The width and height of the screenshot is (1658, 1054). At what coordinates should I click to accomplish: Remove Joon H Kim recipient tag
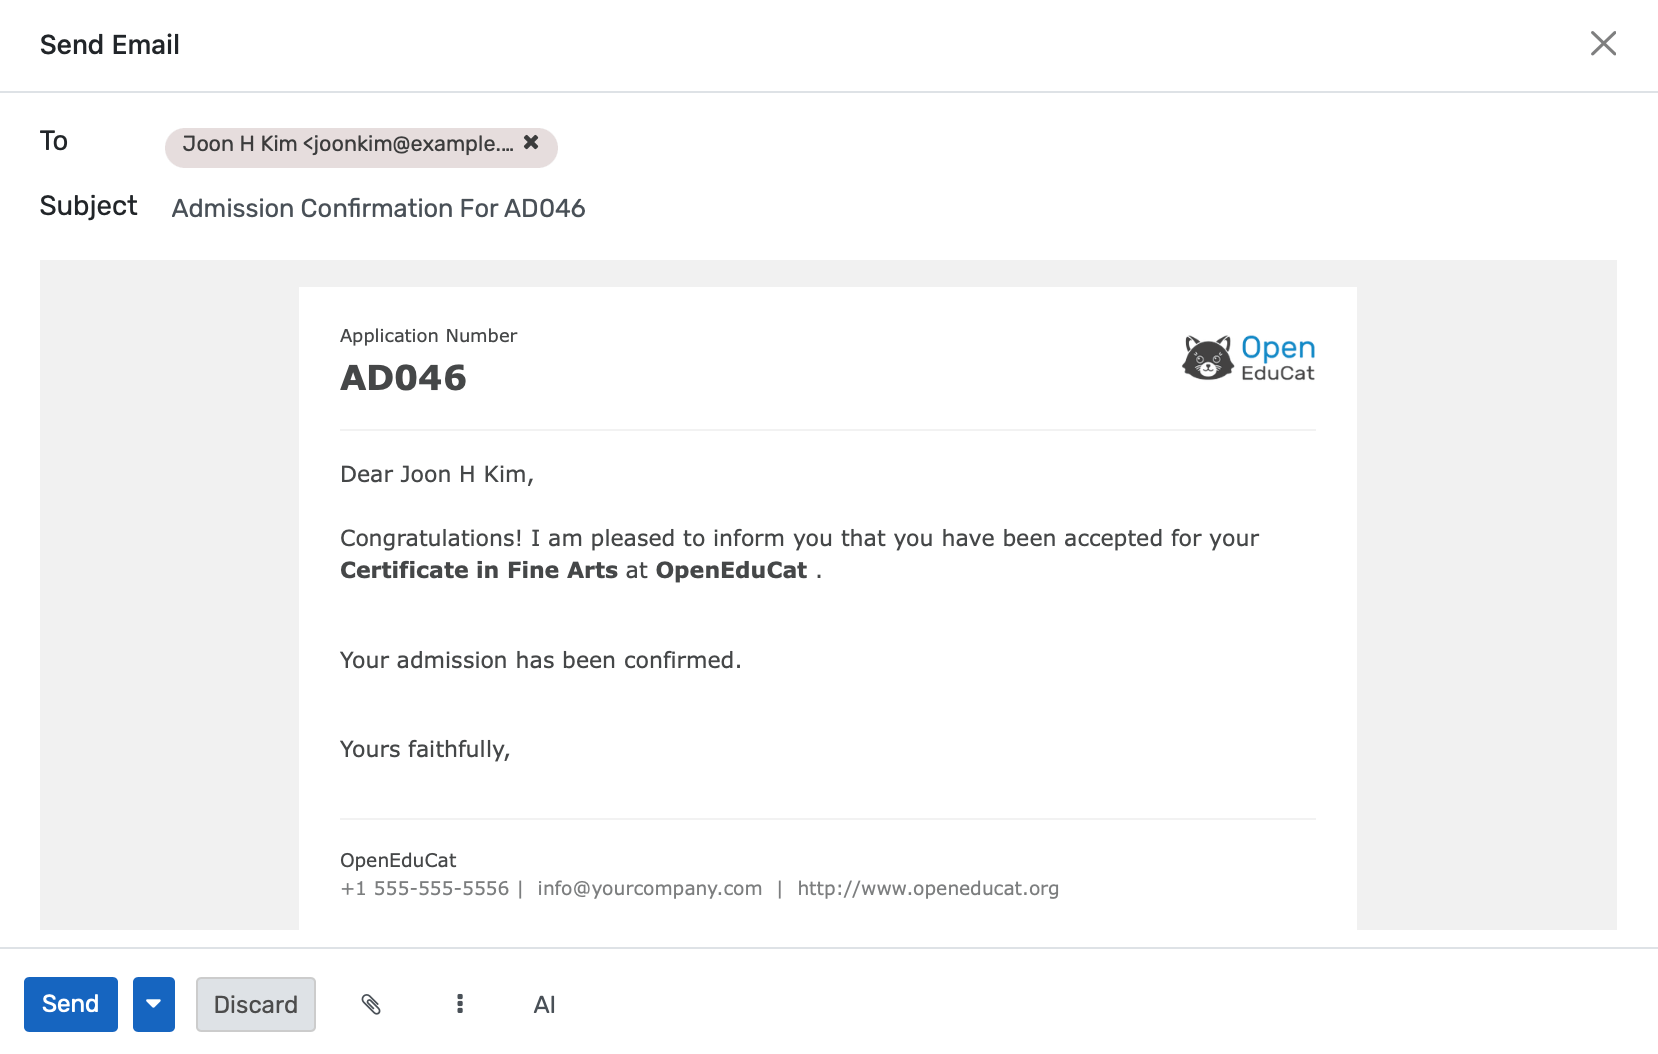pos(531,143)
